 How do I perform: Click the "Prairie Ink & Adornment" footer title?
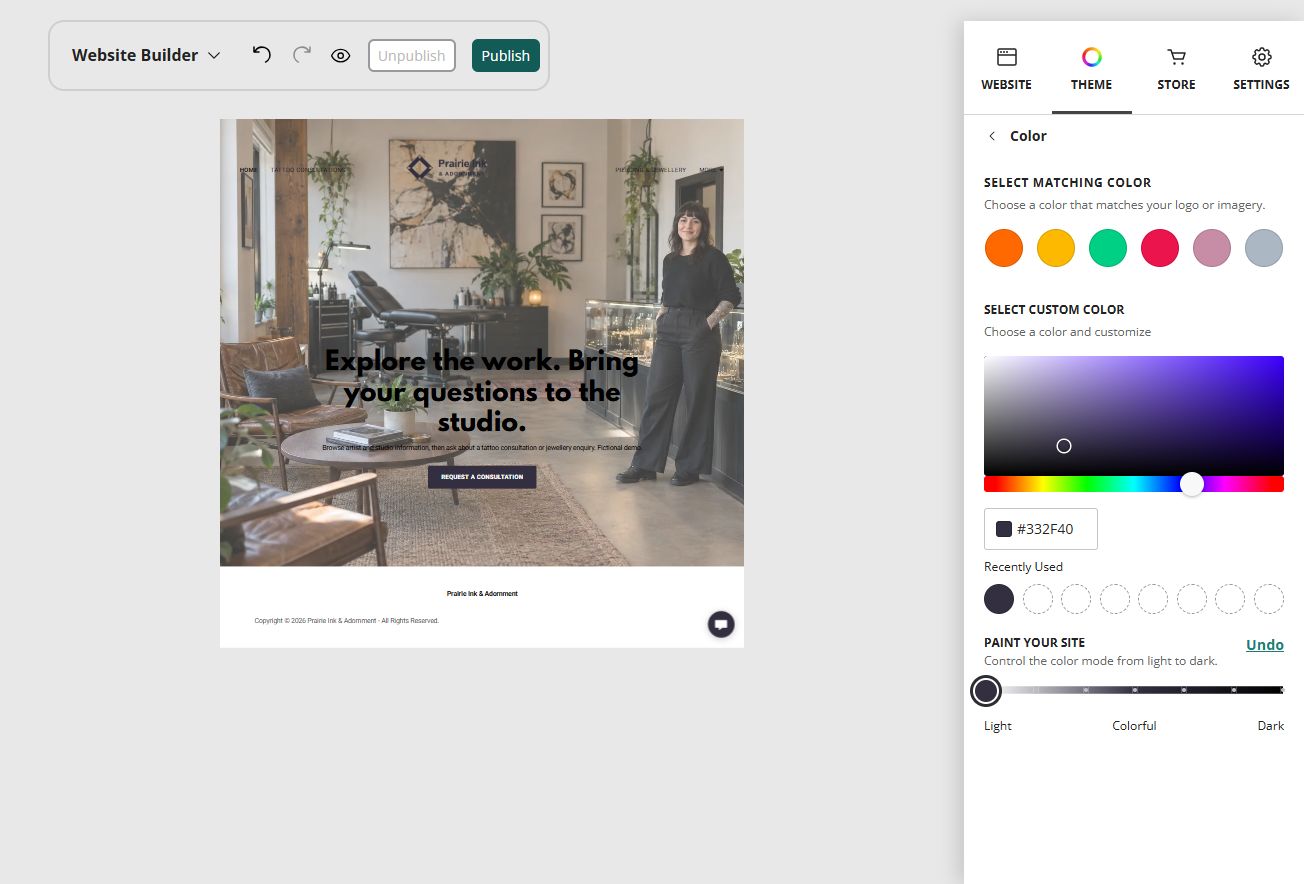pyautogui.click(x=482, y=594)
